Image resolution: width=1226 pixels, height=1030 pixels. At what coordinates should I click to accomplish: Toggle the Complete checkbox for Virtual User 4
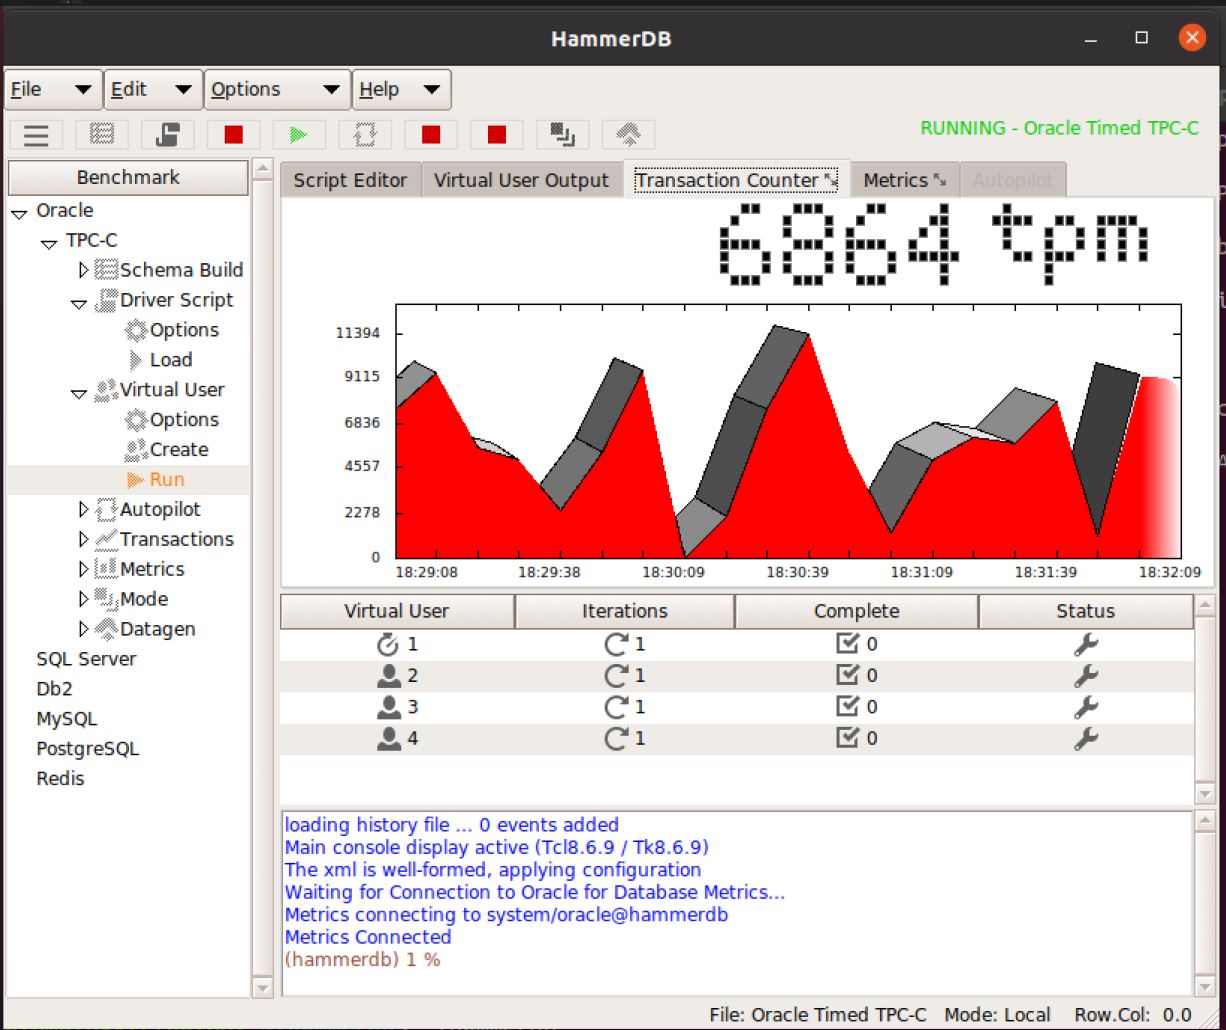[x=847, y=738]
